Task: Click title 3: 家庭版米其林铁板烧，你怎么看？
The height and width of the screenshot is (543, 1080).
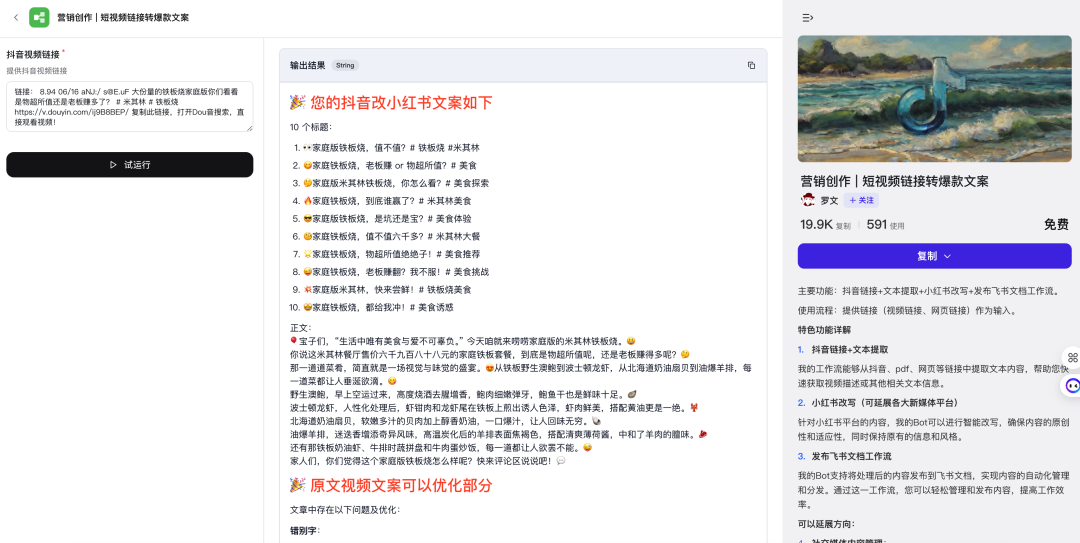Action: [x=395, y=183]
